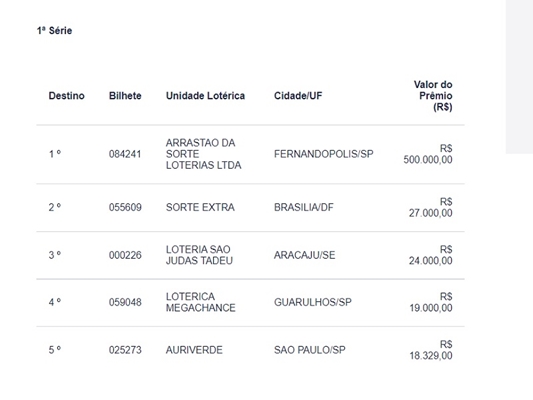Click the 1ª Série heading
The image size is (533, 400).
[54, 31]
